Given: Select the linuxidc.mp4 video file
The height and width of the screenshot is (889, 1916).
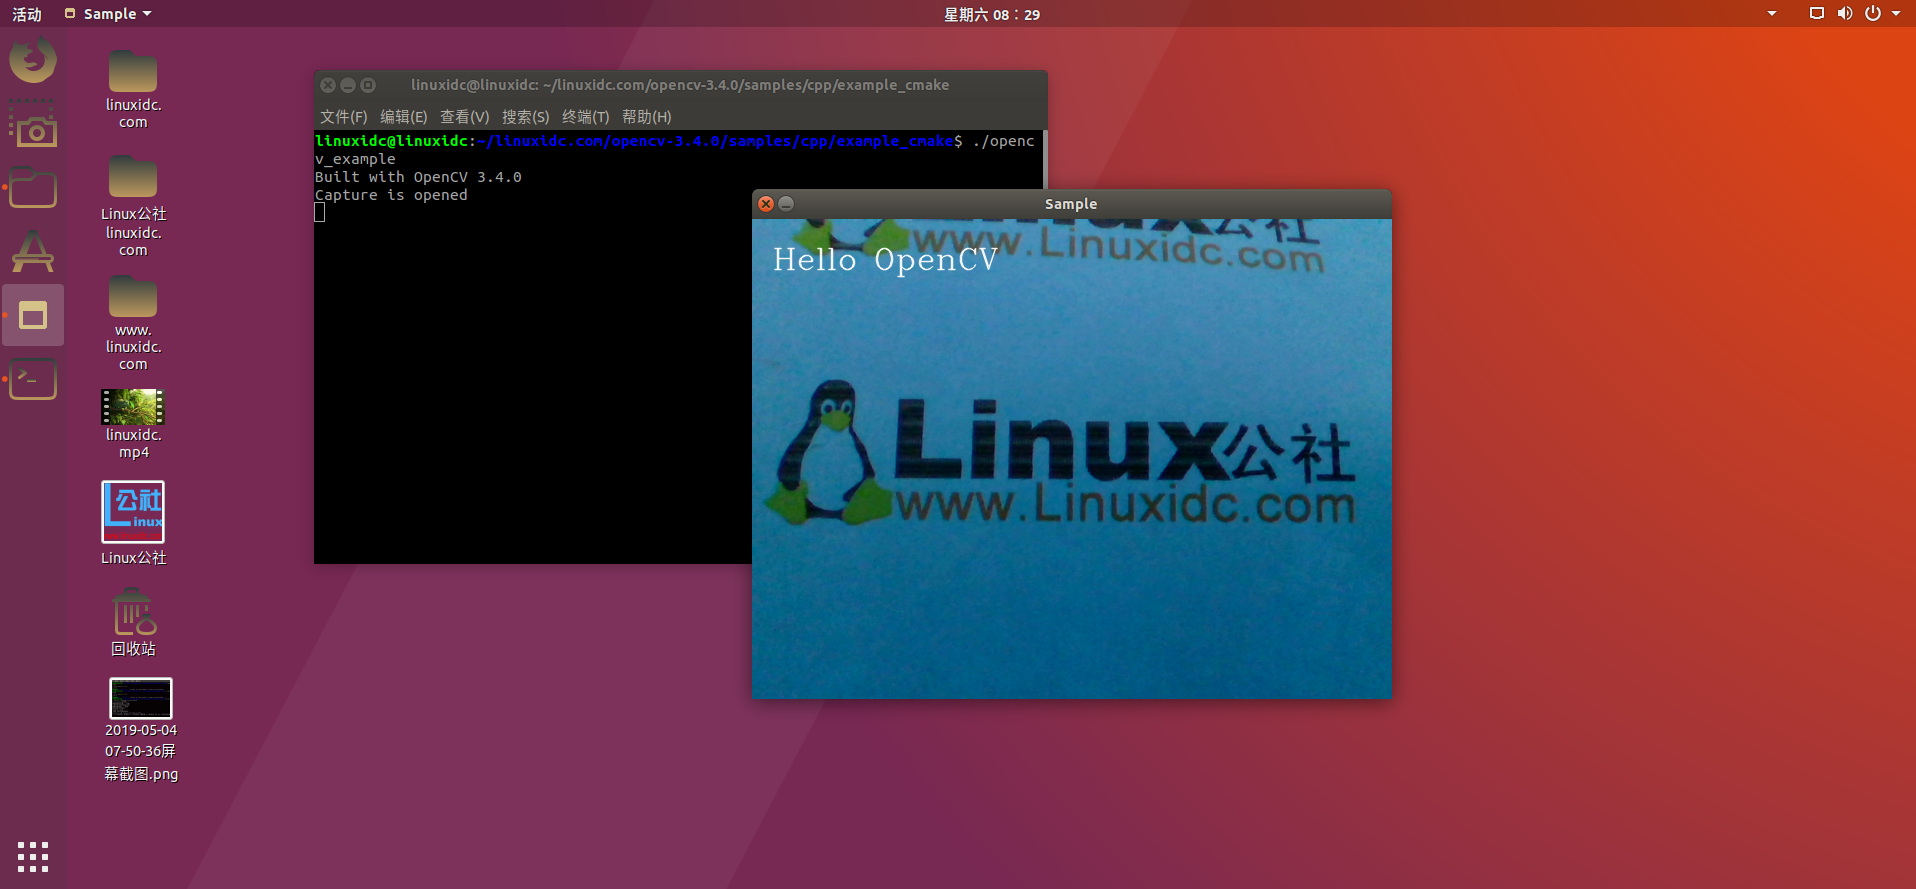Looking at the screenshot, I should point(133,424).
